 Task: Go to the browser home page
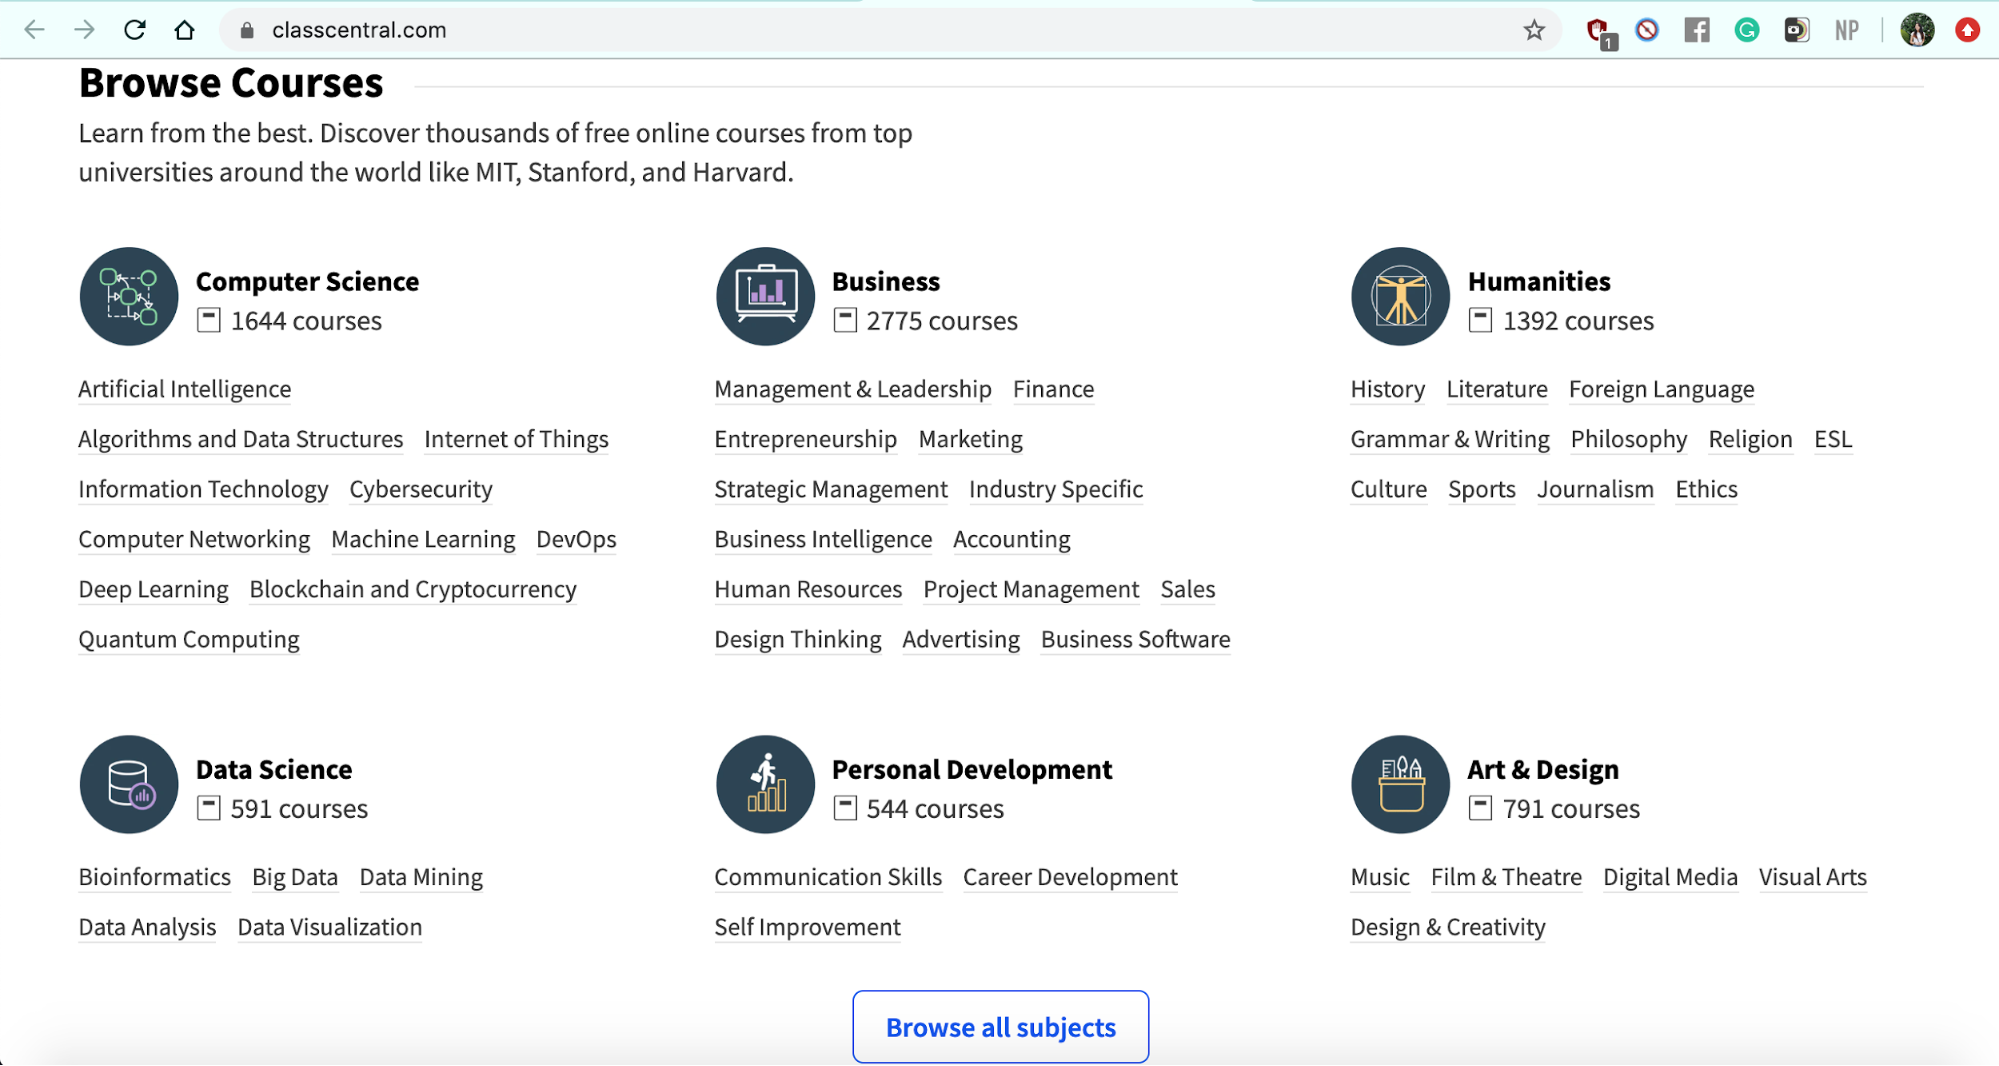pos(184,30)
